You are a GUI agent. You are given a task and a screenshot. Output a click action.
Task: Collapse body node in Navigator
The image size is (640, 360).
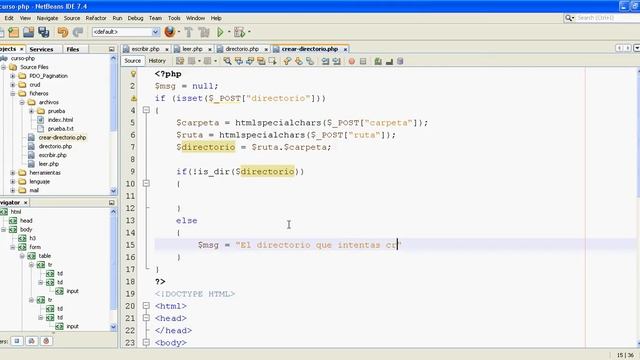tap(4, 229)
